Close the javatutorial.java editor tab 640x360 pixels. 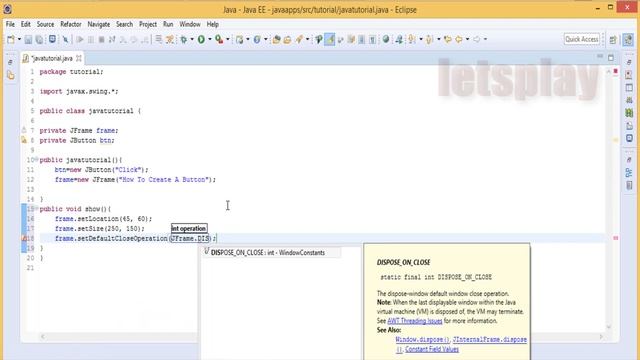[79, 58]
